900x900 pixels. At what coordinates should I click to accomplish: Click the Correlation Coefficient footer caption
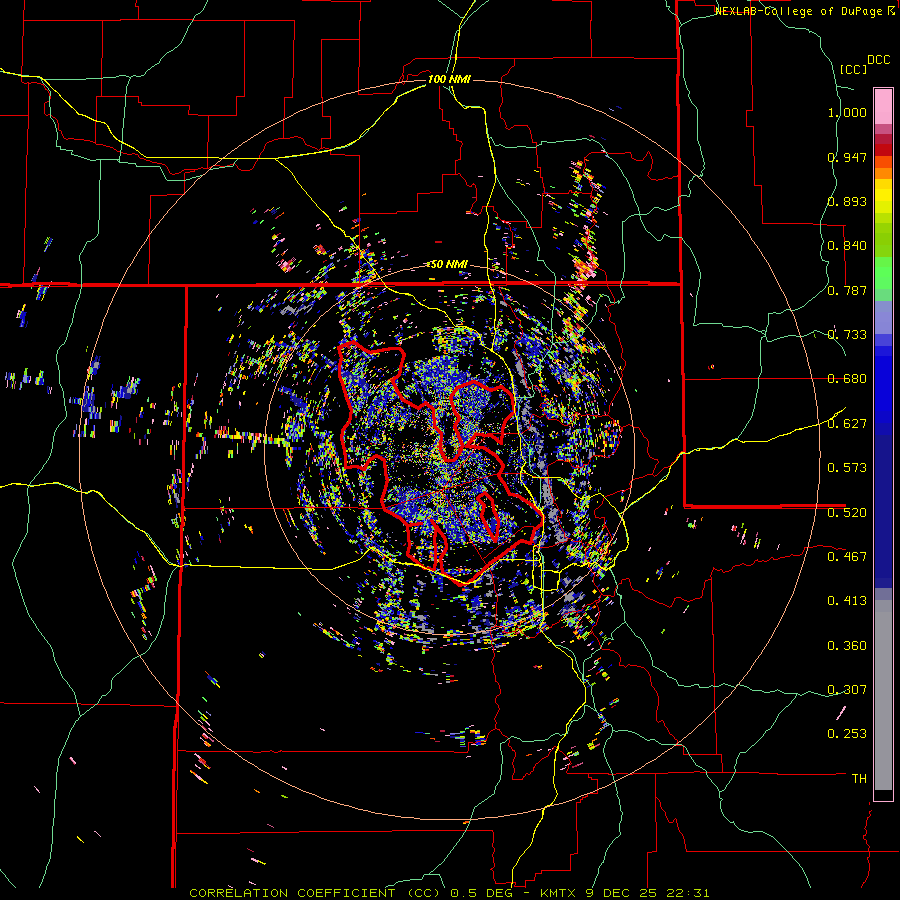coord(449,893)
